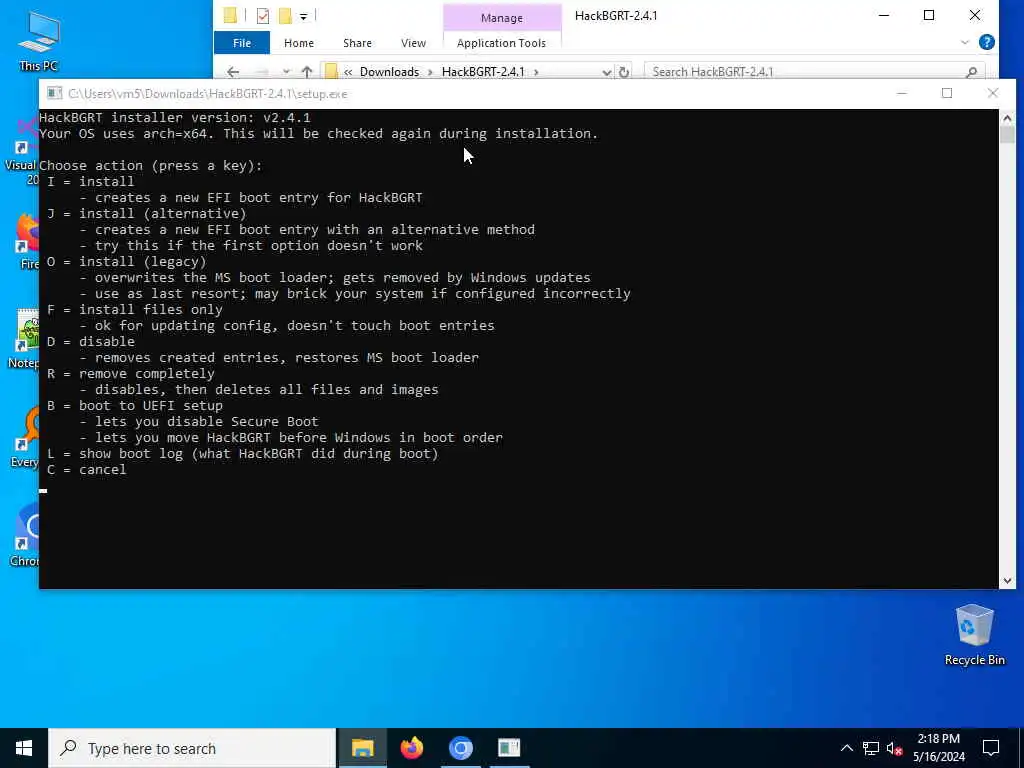This screenshot has width=1024, height=768.
Task: Show hidden system tray icons
Action: (x=846, y=748)
